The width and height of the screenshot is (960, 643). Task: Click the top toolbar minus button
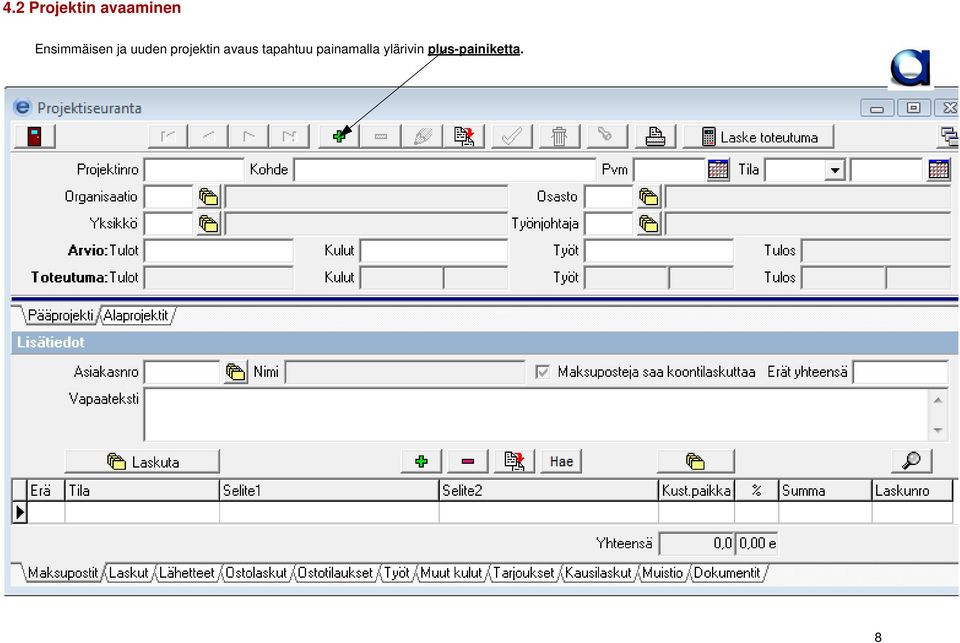tap(381, 137)
